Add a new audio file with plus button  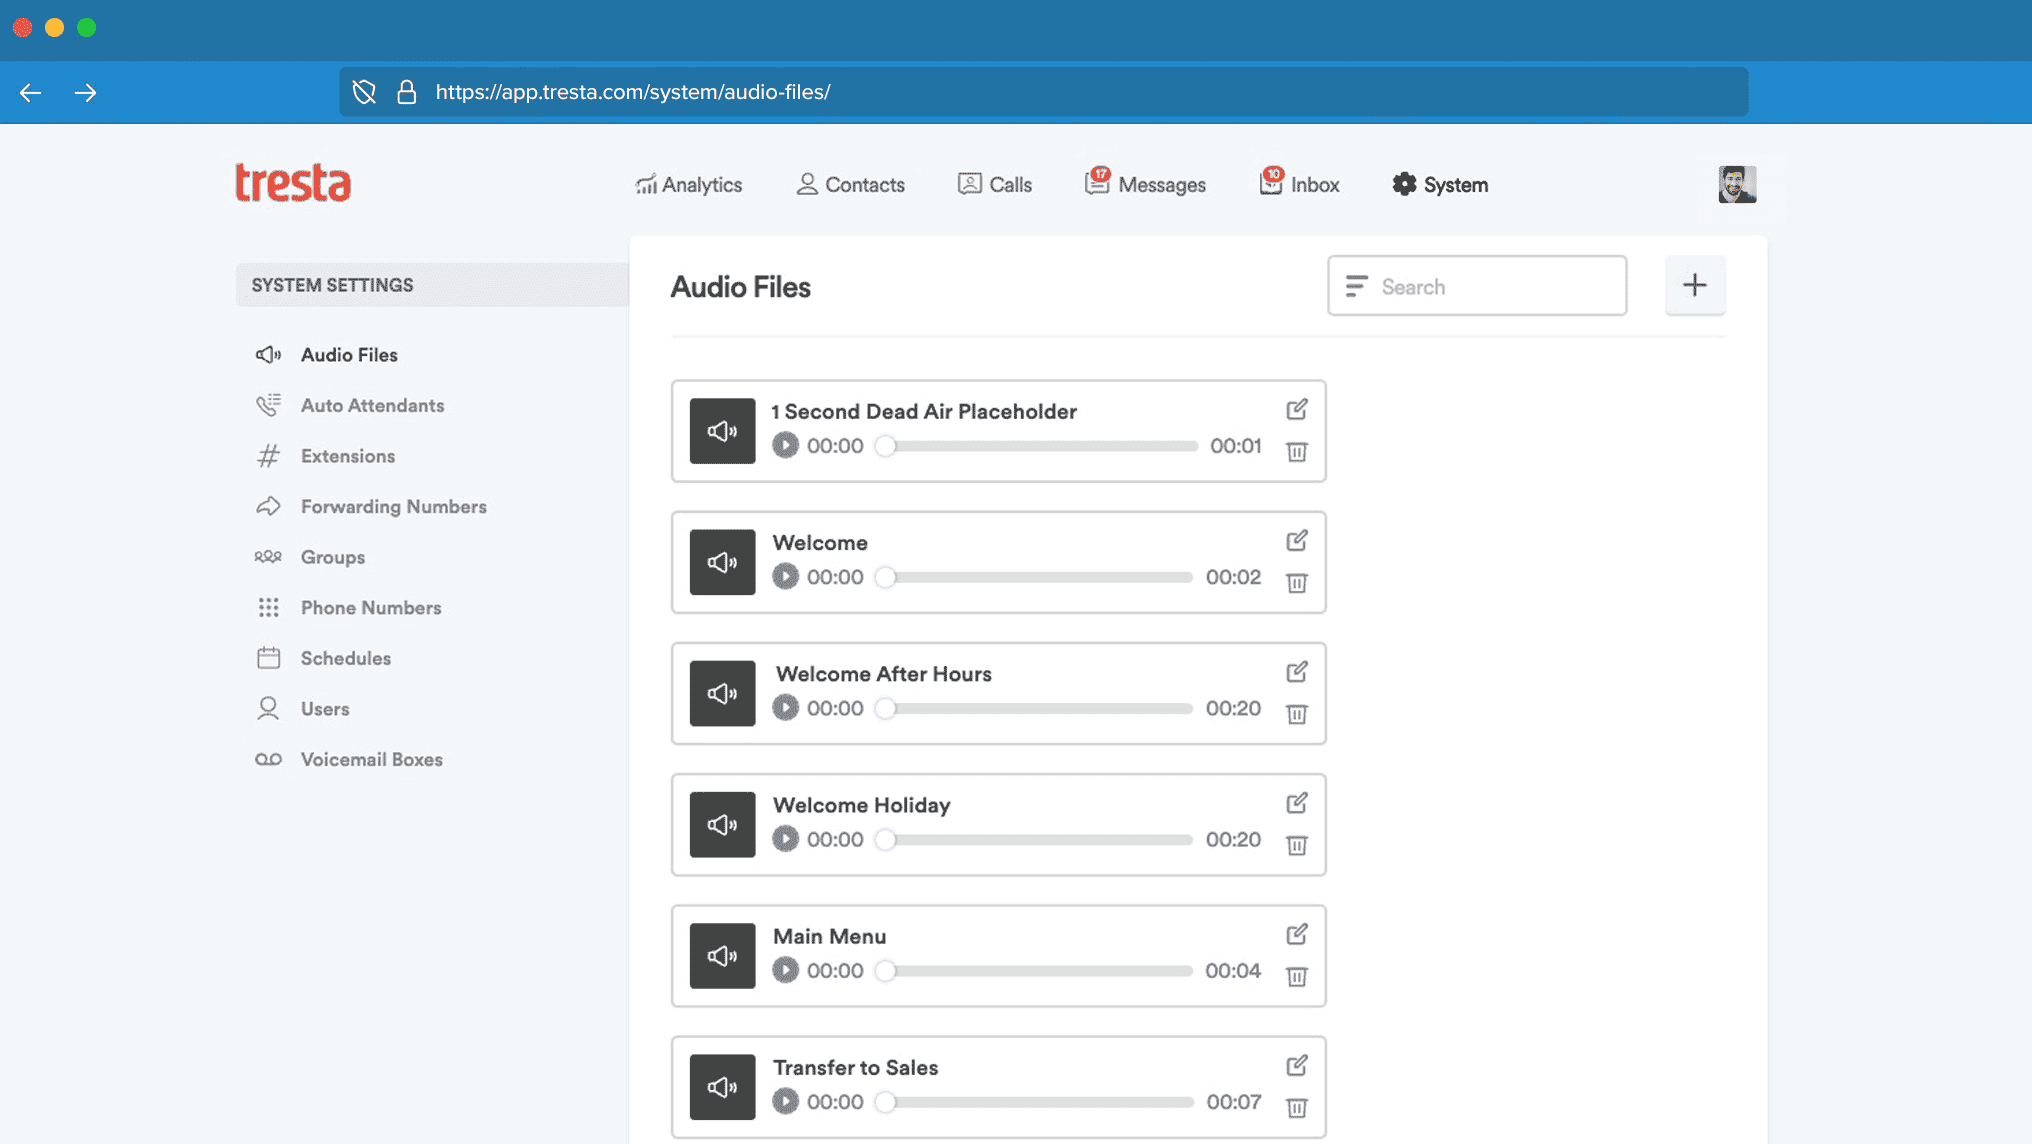pyautogui.click(x=1695, y=286)
